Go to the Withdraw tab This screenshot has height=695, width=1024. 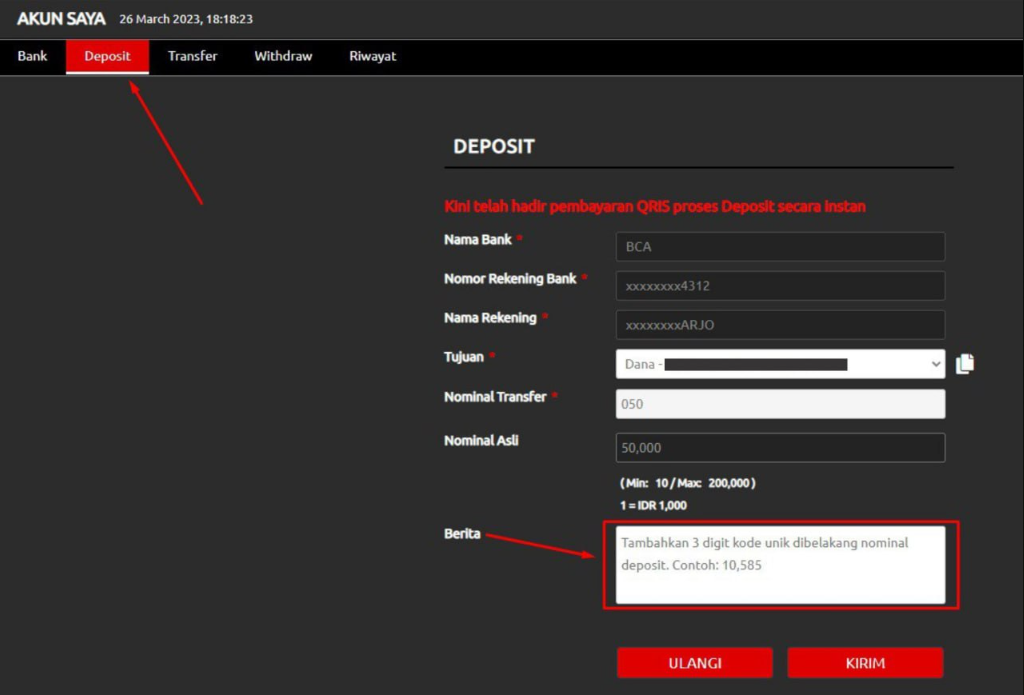pyautogui.click(x=283, y=56)
